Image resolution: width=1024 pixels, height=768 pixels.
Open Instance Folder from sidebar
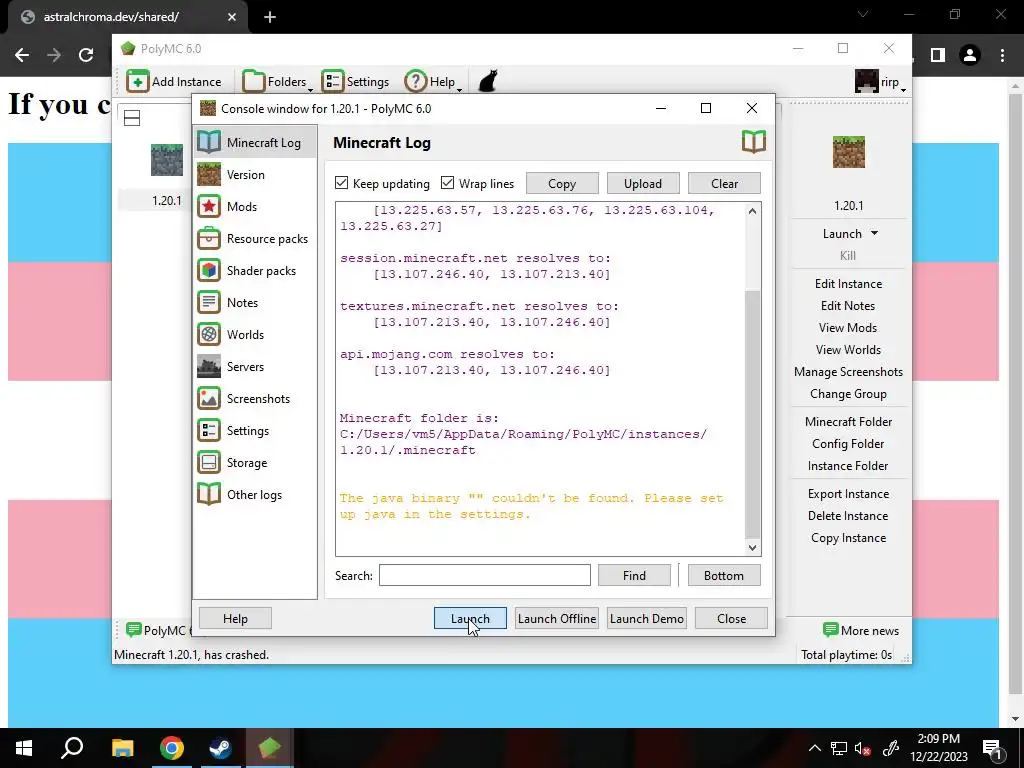tap(848, 466)
